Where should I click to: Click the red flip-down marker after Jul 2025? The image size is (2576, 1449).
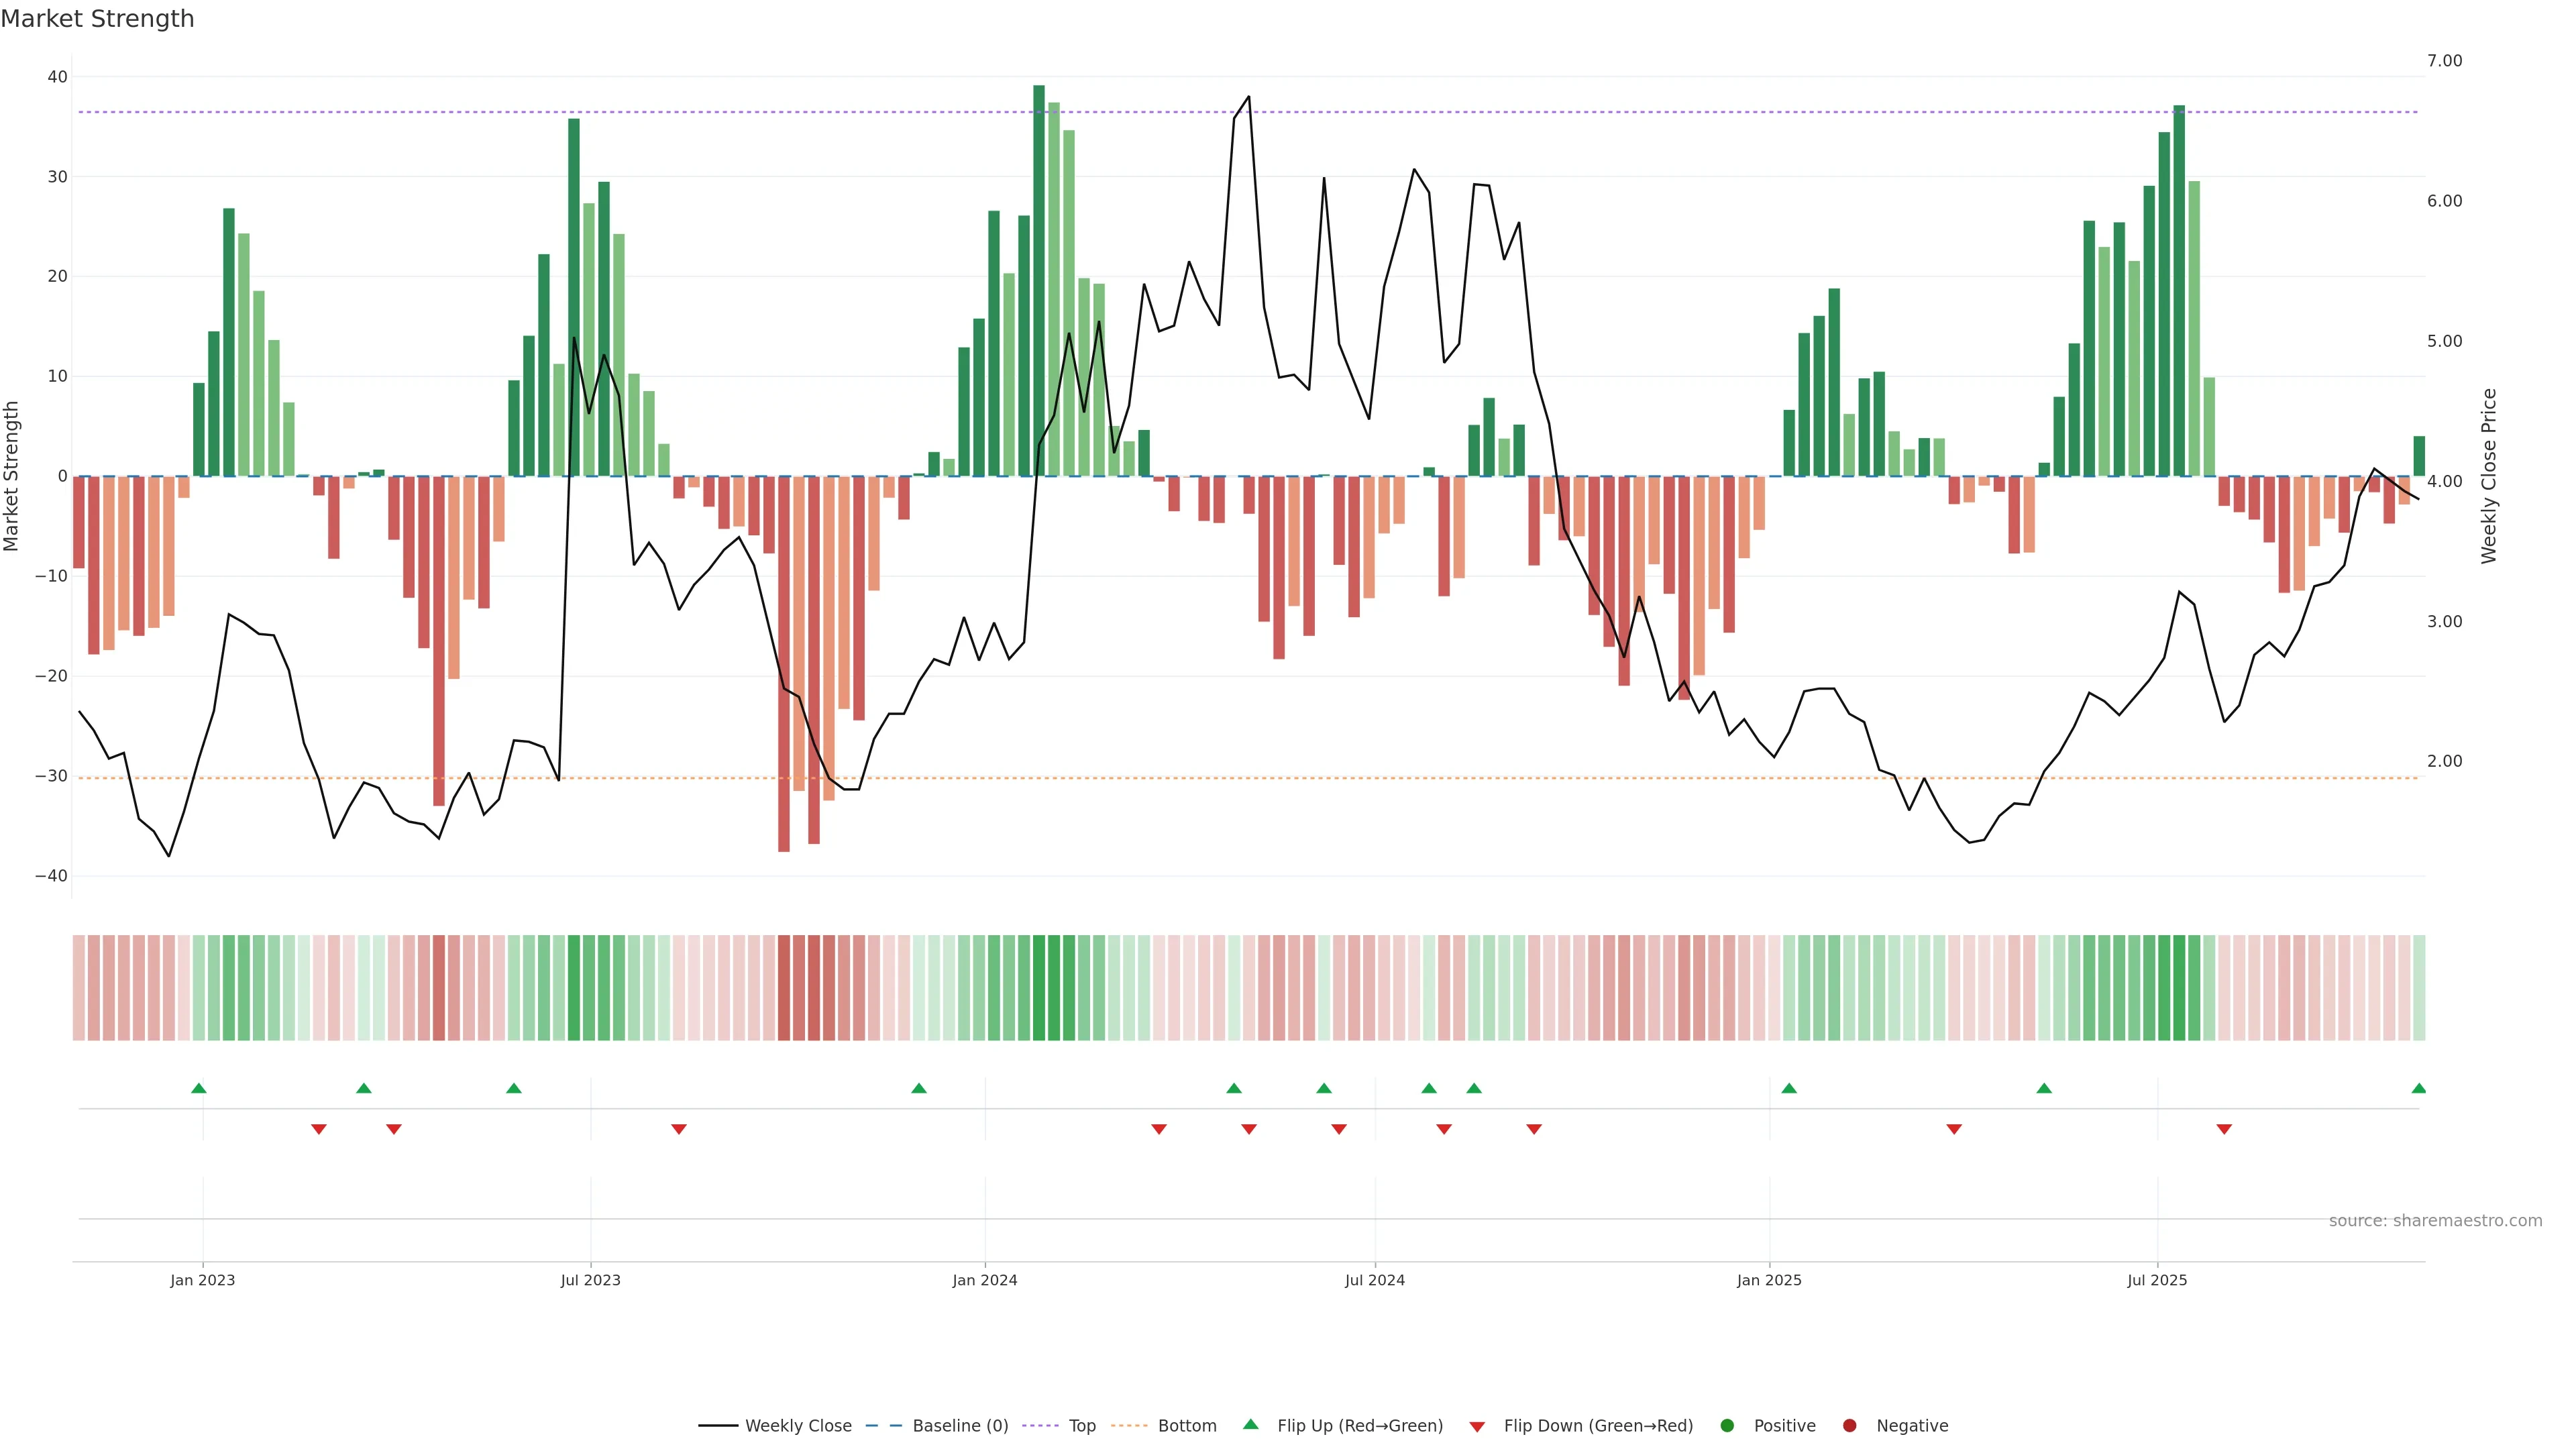(2224, 1129)
